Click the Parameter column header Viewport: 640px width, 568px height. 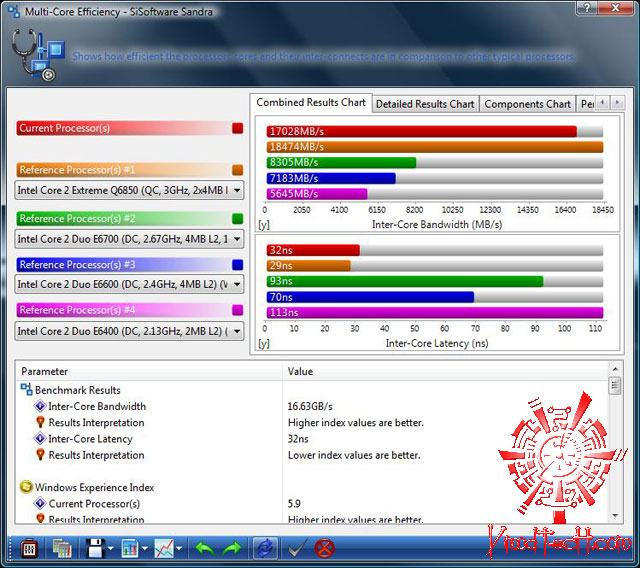(x=149, y=371)
